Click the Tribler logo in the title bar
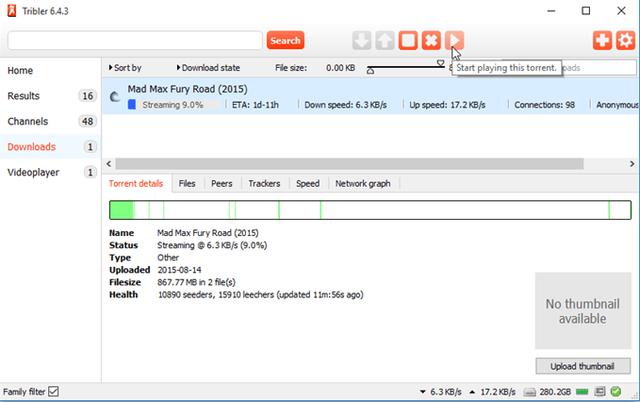The width and height of the screenshot is (640, 402). 12,11
